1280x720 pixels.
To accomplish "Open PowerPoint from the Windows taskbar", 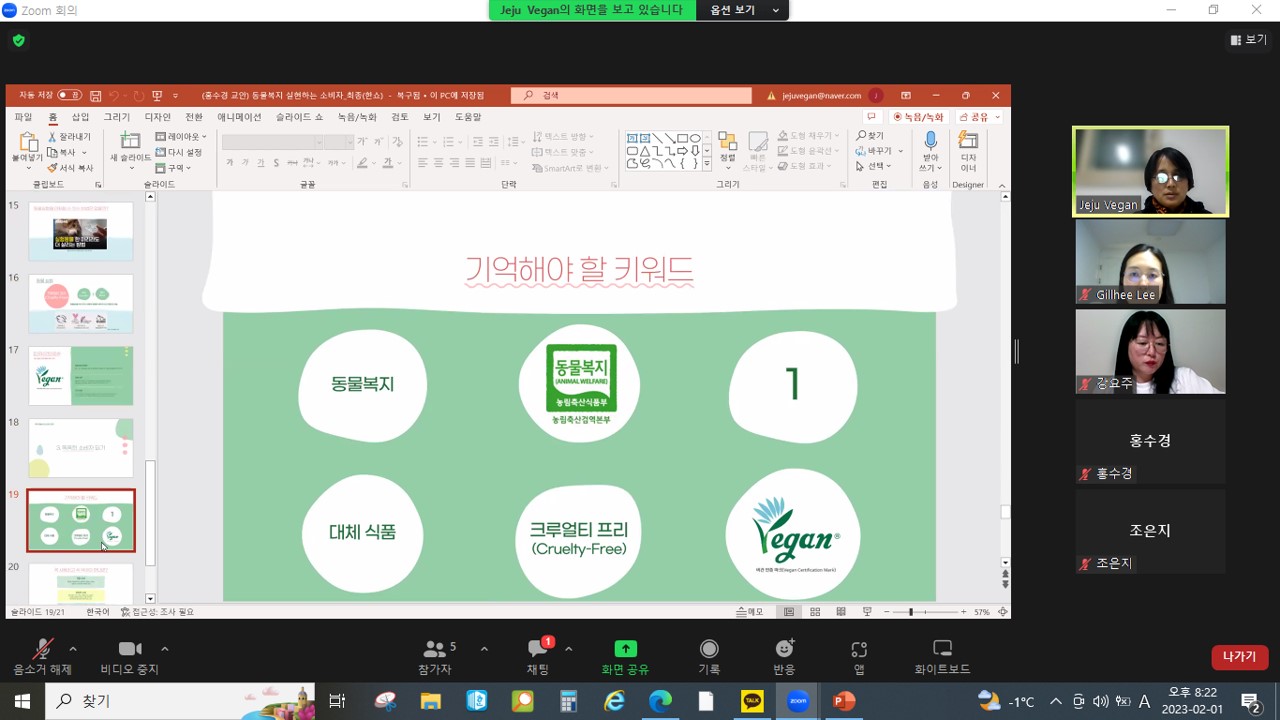I will [845, 701].
